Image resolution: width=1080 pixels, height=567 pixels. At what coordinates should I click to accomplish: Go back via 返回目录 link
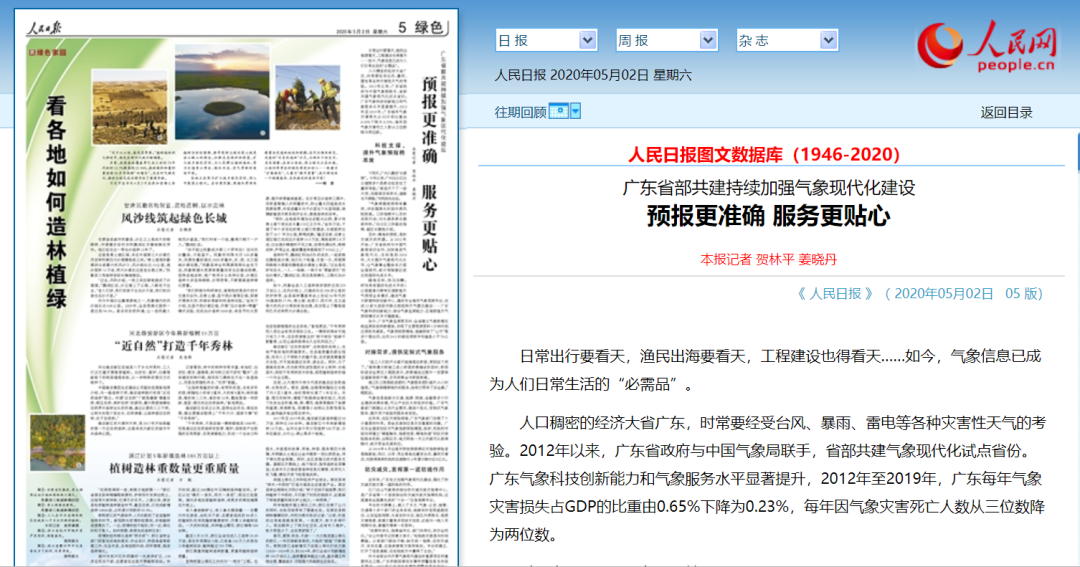coord(1006,112)
